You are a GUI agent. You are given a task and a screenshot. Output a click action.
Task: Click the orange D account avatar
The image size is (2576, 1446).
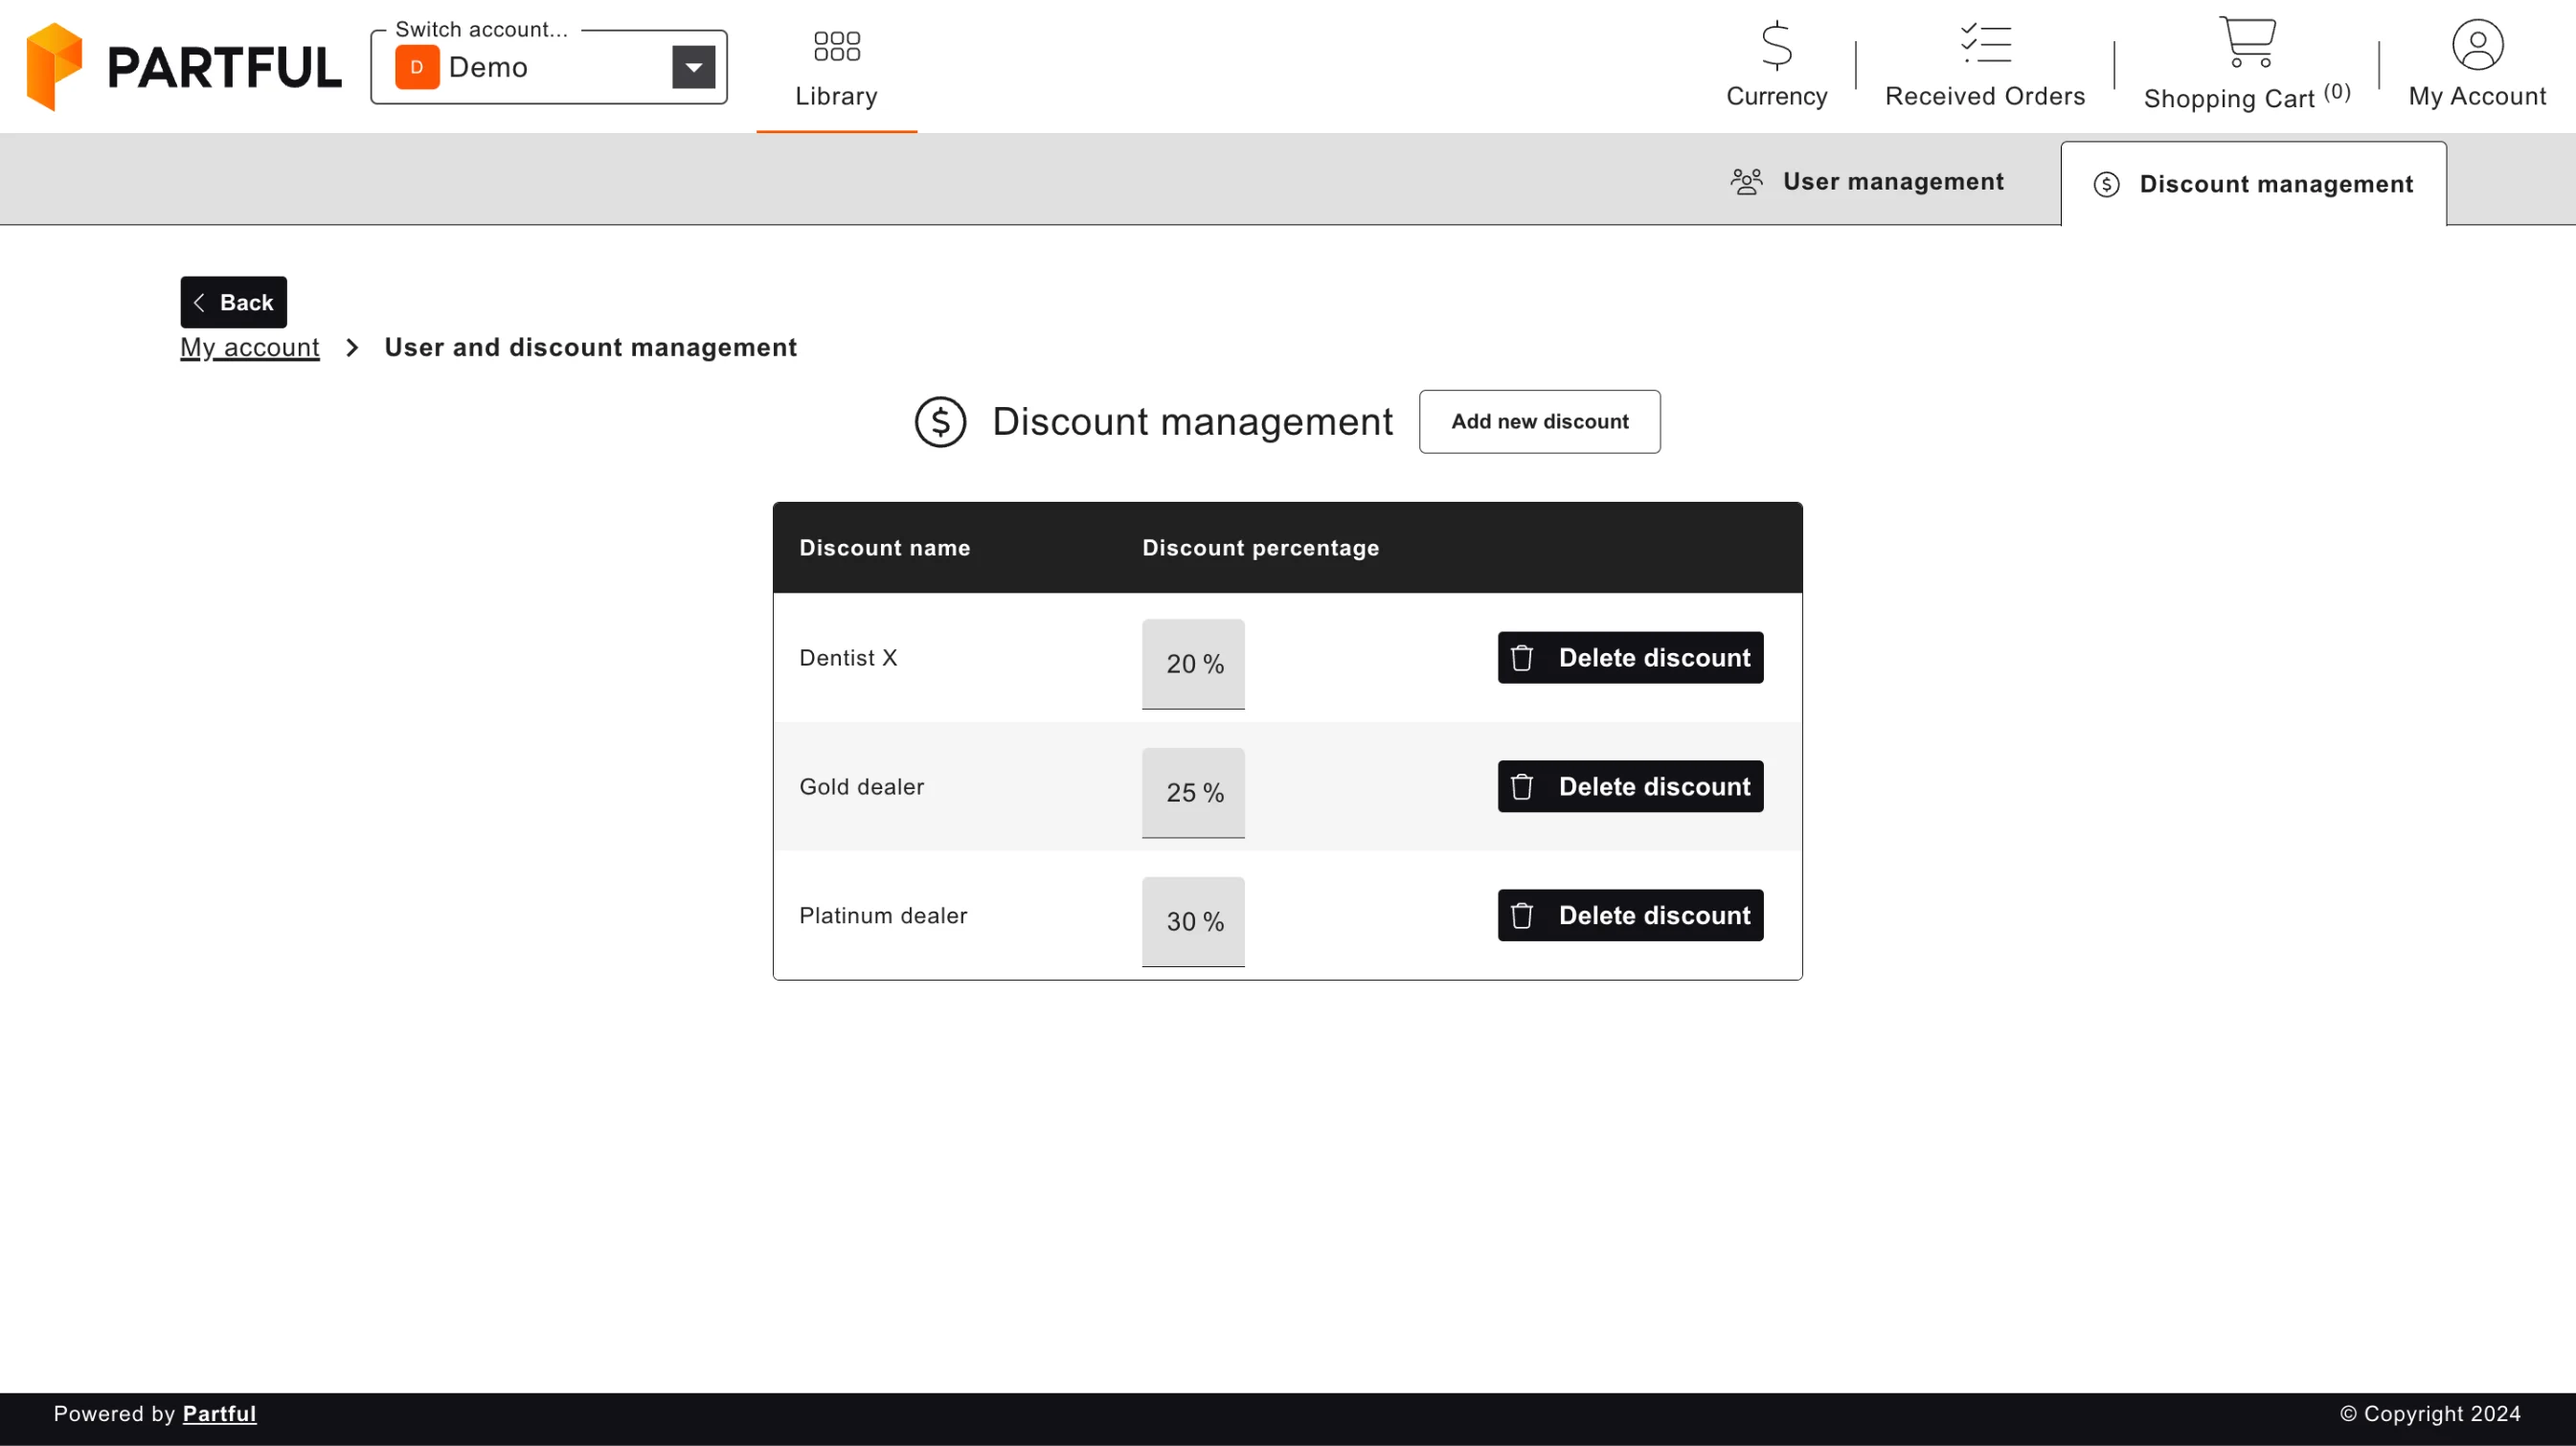(417, 67)
